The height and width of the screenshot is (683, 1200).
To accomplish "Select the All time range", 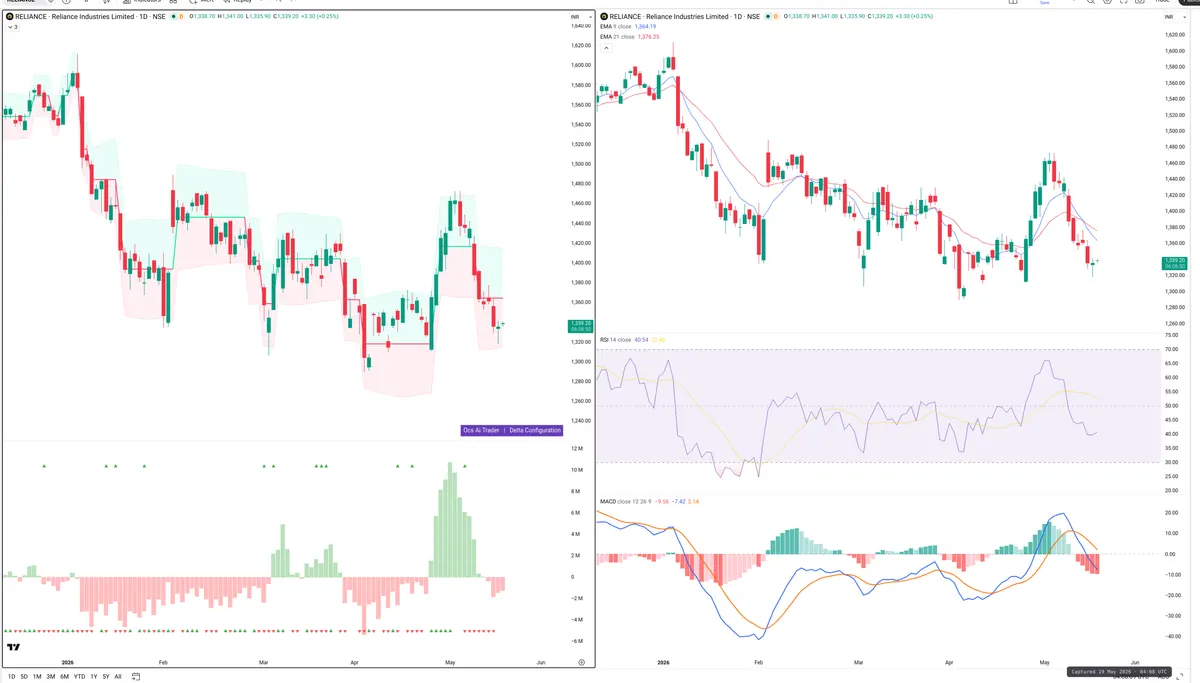I will point(118,677).
